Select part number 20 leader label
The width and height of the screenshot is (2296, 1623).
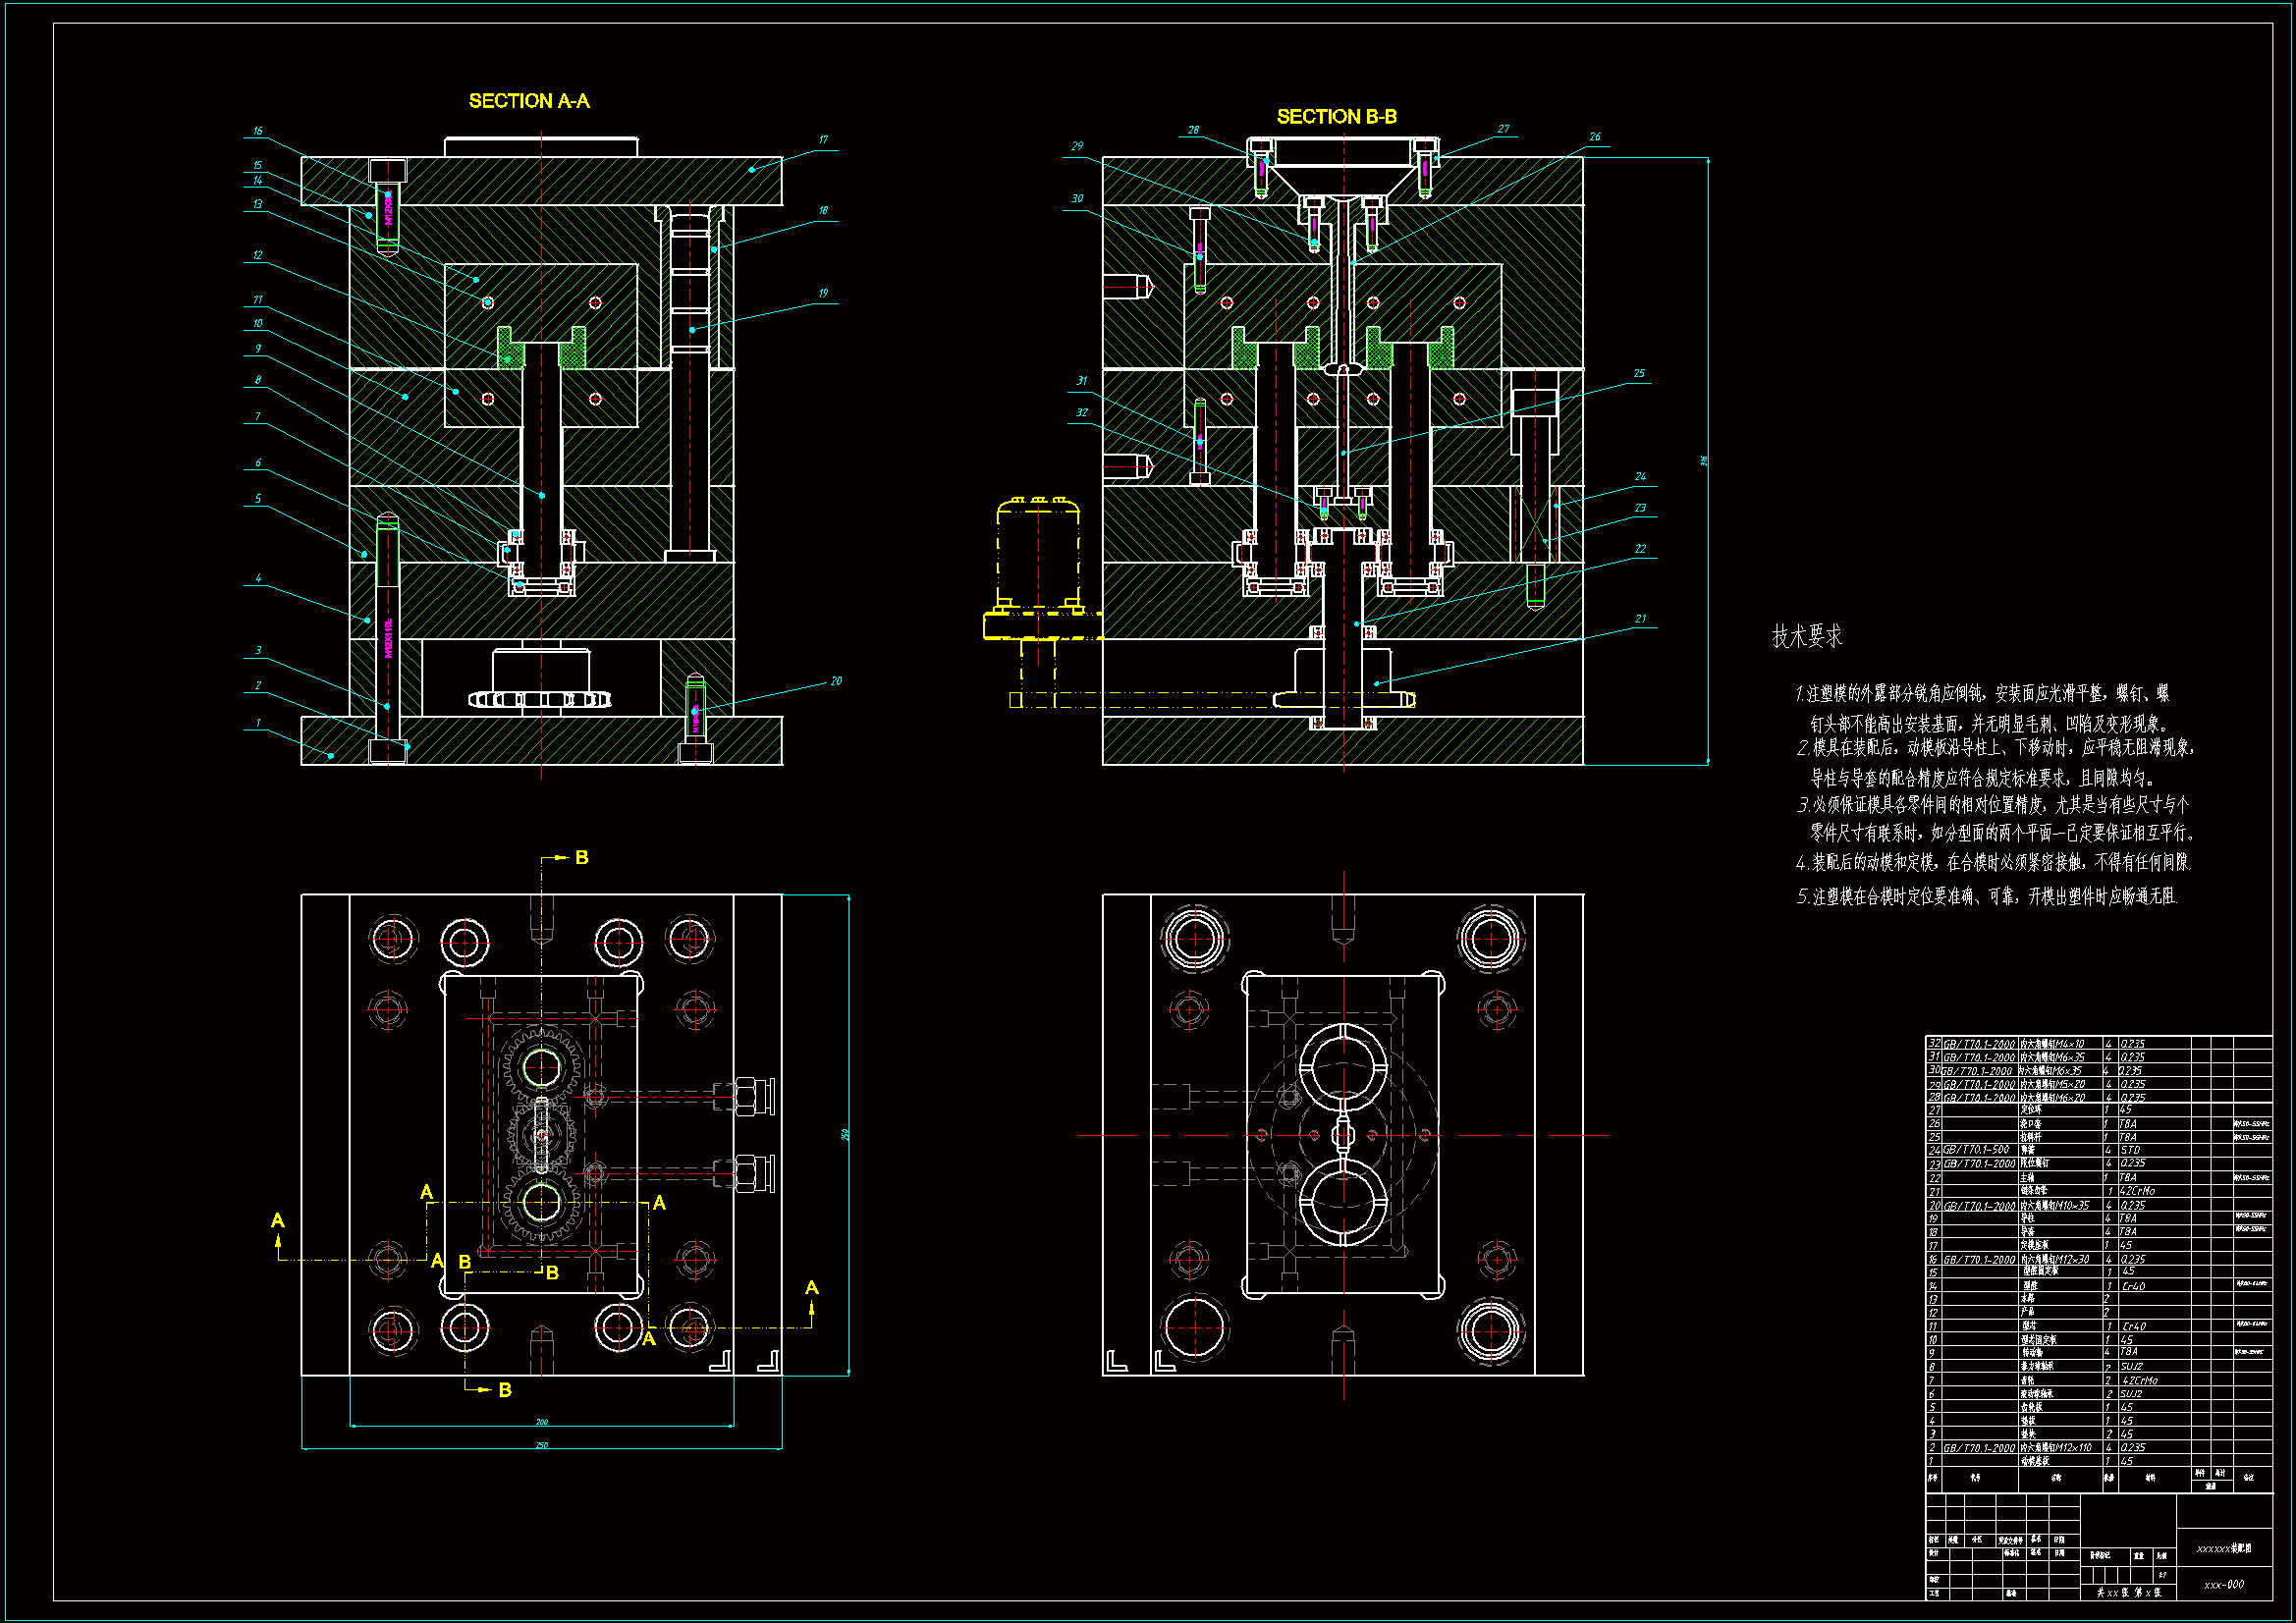(x=836, y=681)
